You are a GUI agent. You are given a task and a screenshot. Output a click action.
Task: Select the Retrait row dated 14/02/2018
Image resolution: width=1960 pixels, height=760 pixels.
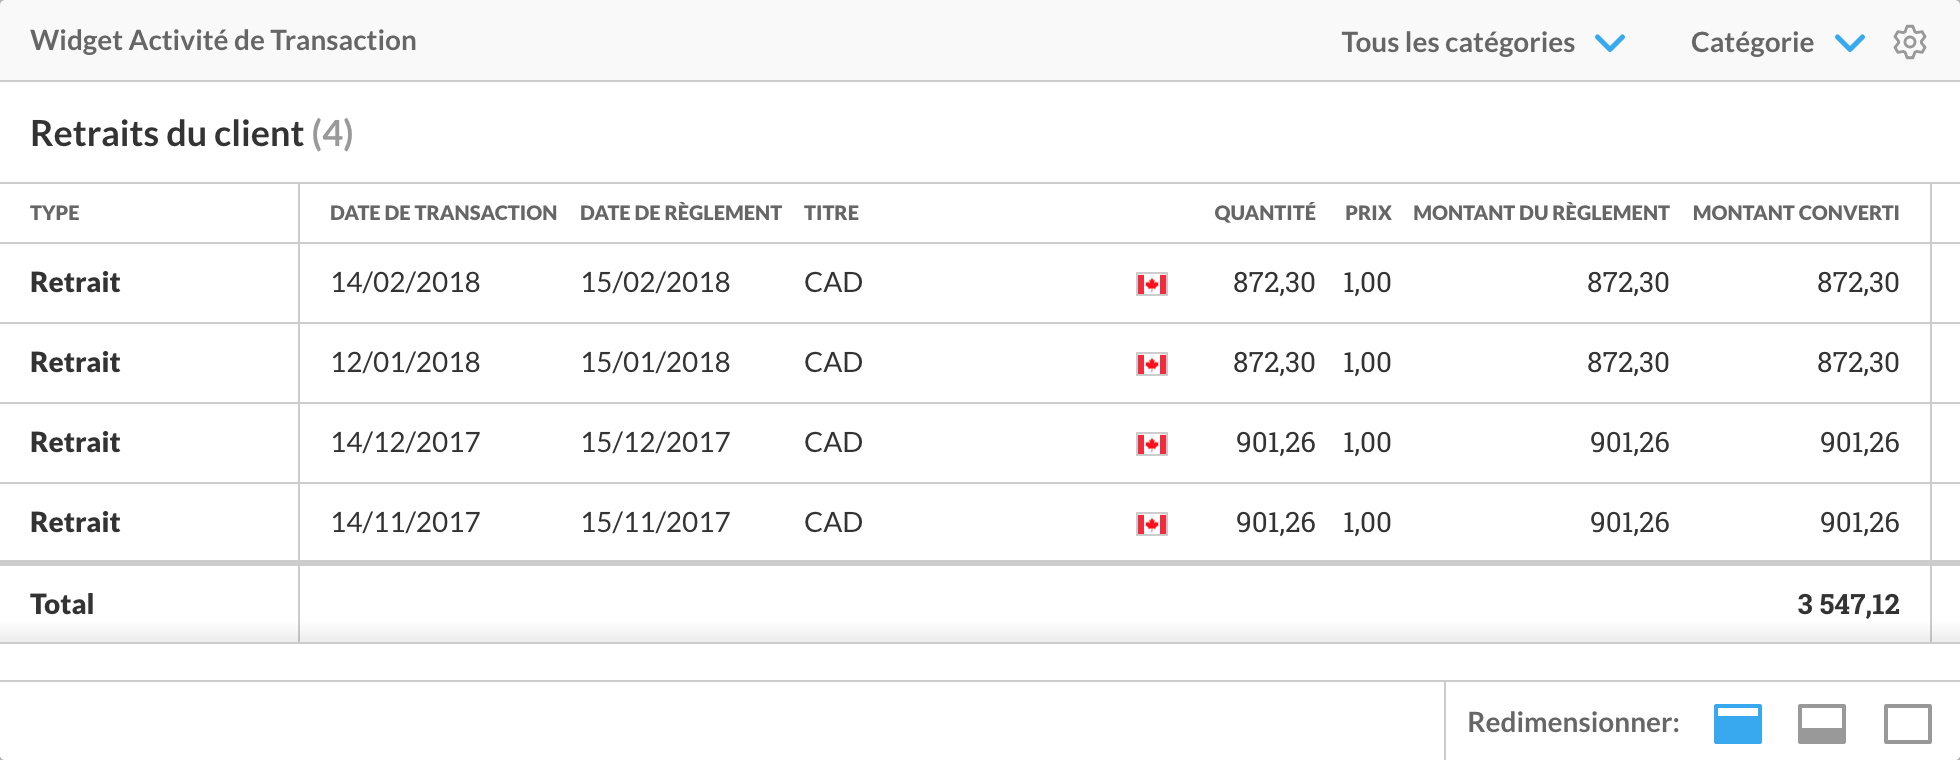click(75, 283)
